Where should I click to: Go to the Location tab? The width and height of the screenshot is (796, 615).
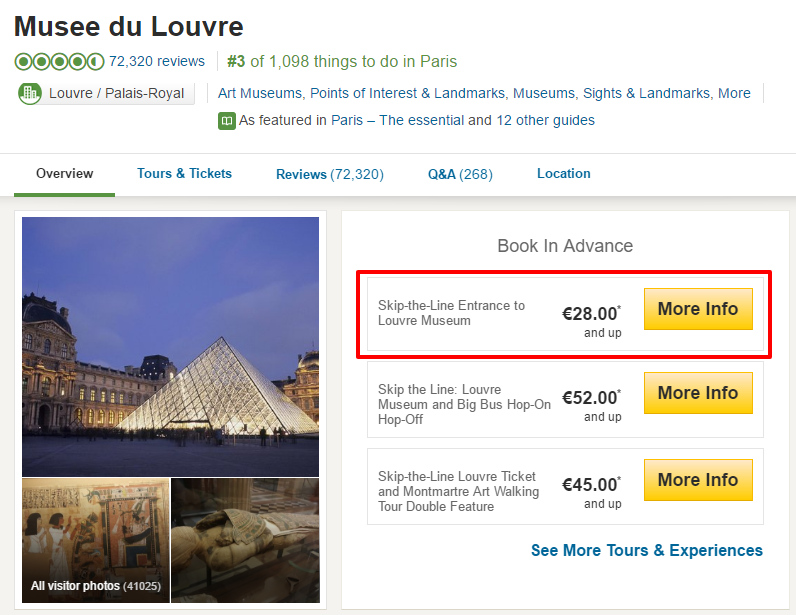(x=563, y=174)
